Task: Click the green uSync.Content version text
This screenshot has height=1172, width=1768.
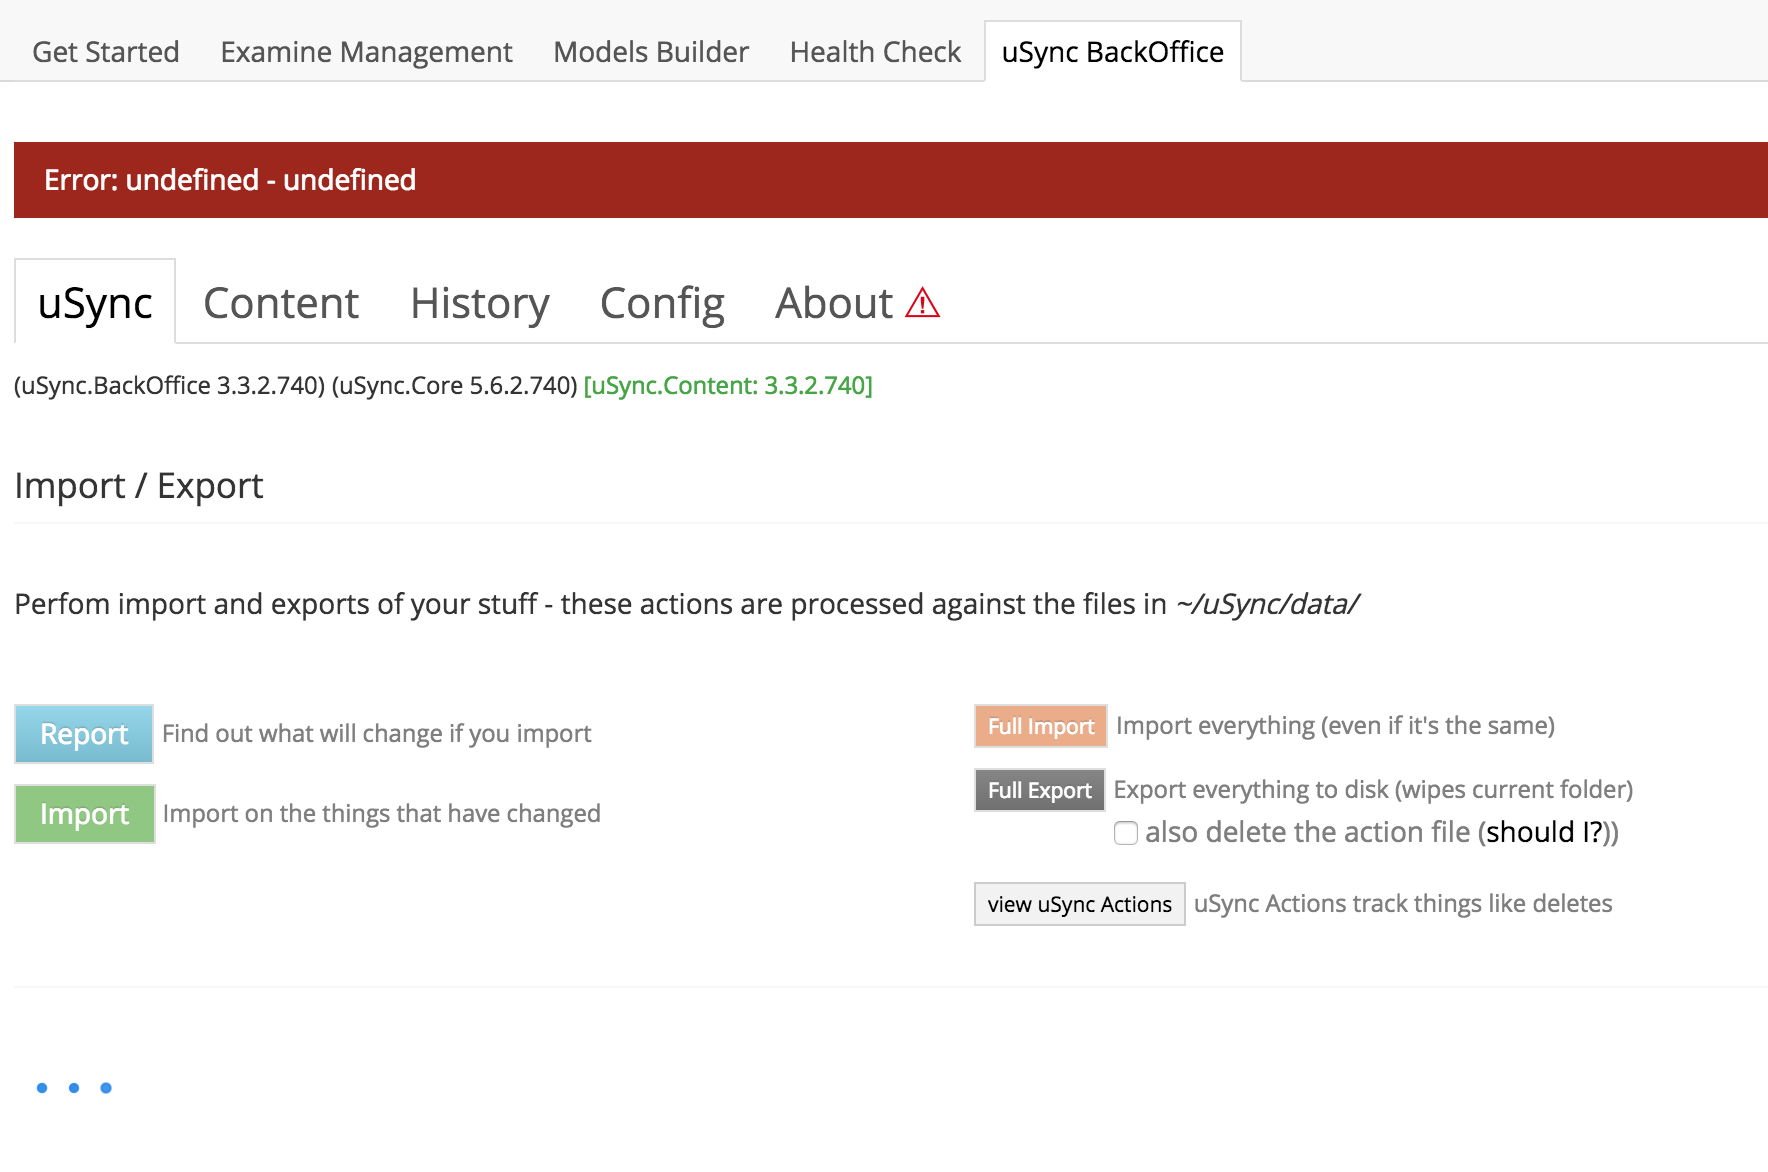Action: pyautogui.click(x=728, y=386)
